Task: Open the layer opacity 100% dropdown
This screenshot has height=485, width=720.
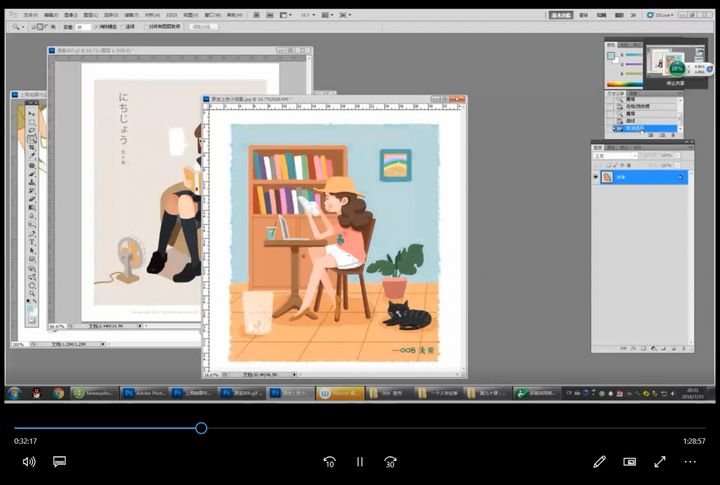Action: (677, 155)
